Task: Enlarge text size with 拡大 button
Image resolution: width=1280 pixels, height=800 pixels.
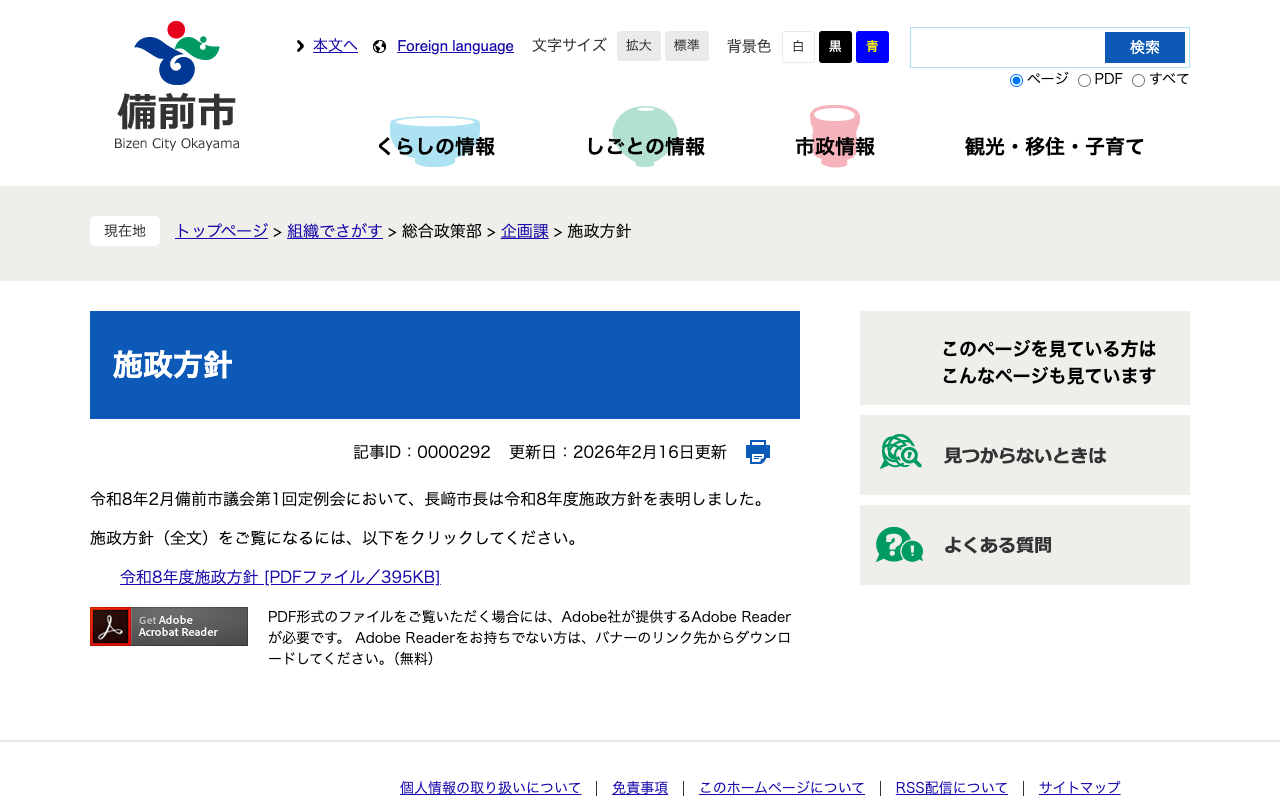Action: click(x=639, y=46)
